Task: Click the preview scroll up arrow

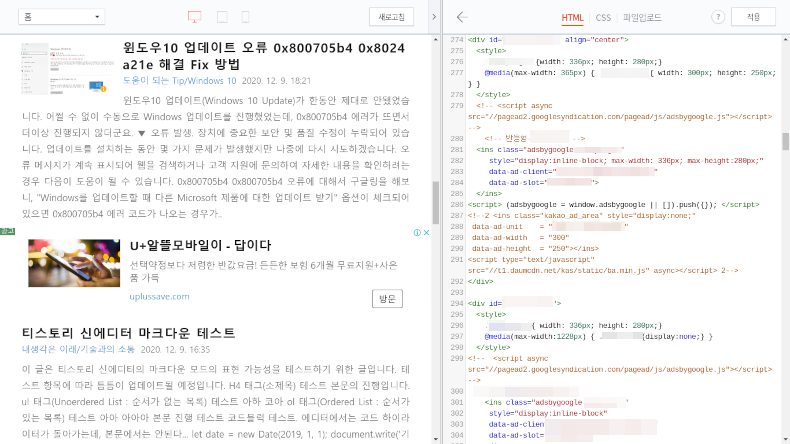Action: click(436, 39)
